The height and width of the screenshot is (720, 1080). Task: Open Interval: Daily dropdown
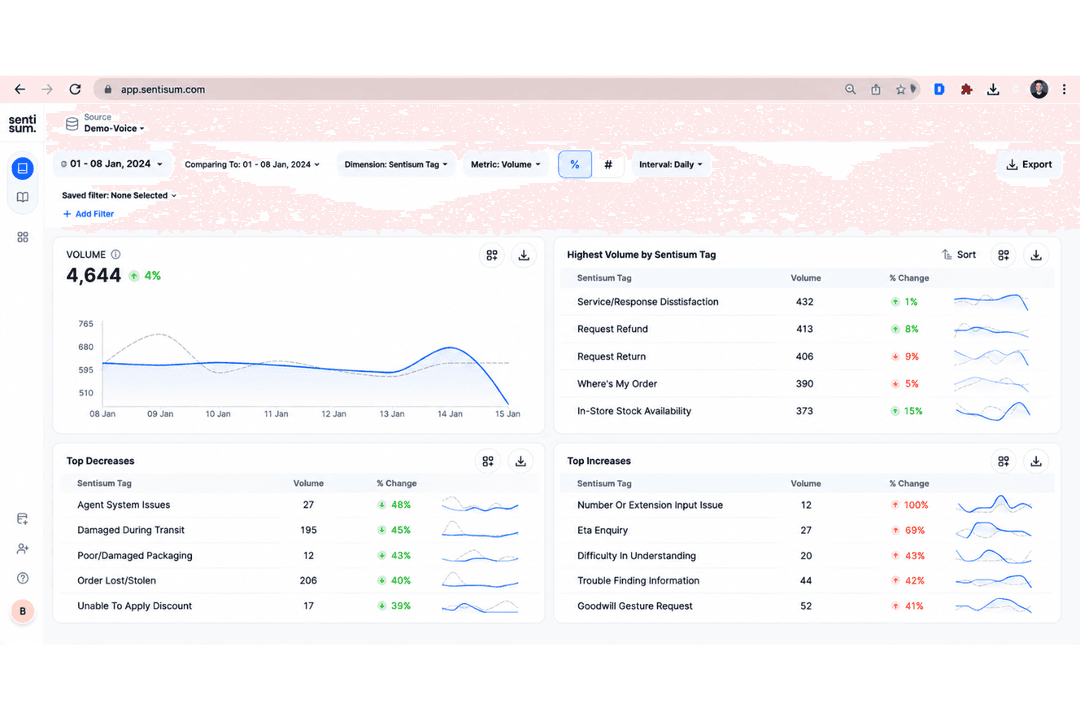(x=671, y=165)
